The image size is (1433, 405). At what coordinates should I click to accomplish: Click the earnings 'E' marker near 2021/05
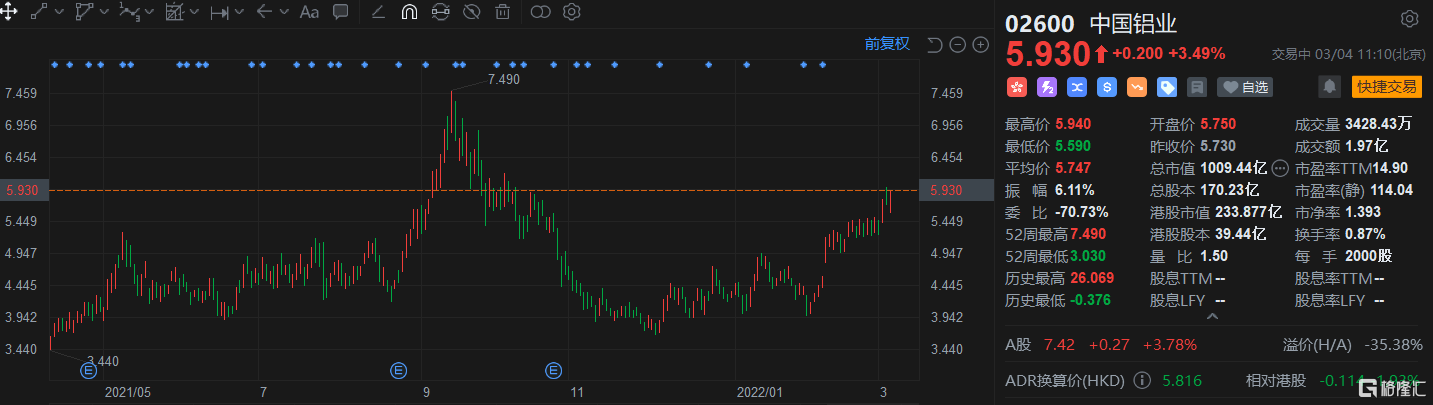(88, 370)
